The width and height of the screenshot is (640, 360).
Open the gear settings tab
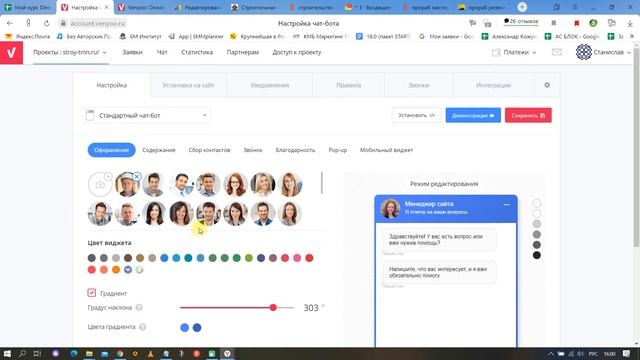pos(547,85)
